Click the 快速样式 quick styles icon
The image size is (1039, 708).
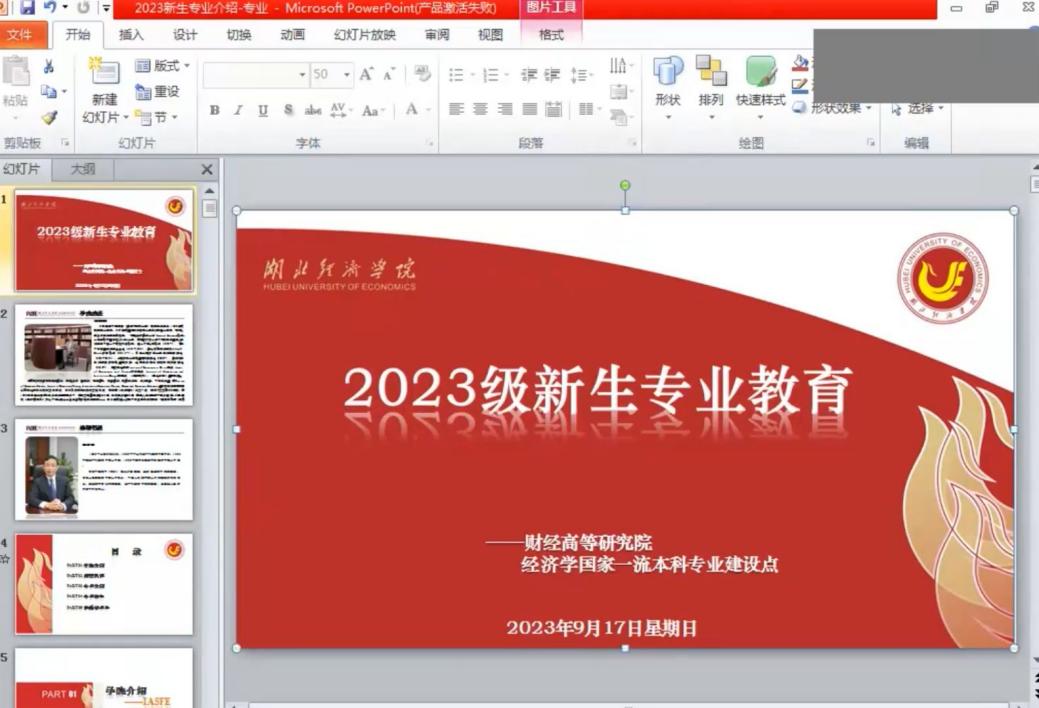click(x=761, y=71)
